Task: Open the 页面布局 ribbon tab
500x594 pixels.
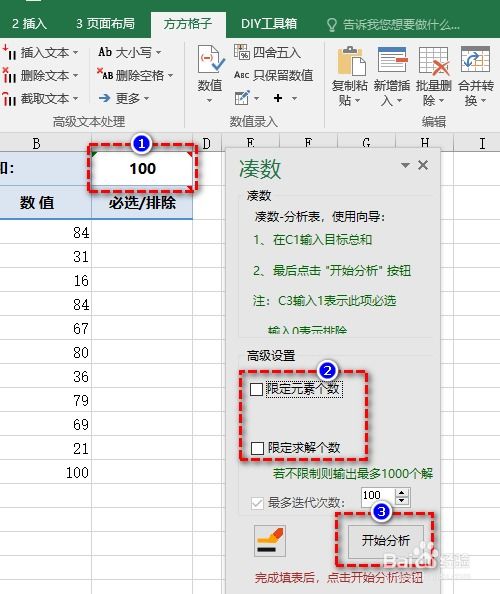Action: 105,24
